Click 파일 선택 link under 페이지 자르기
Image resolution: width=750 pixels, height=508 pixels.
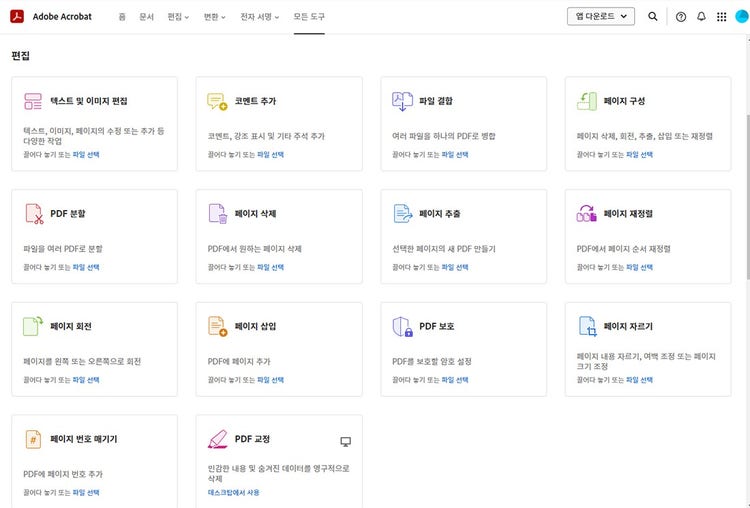(640, 380)
